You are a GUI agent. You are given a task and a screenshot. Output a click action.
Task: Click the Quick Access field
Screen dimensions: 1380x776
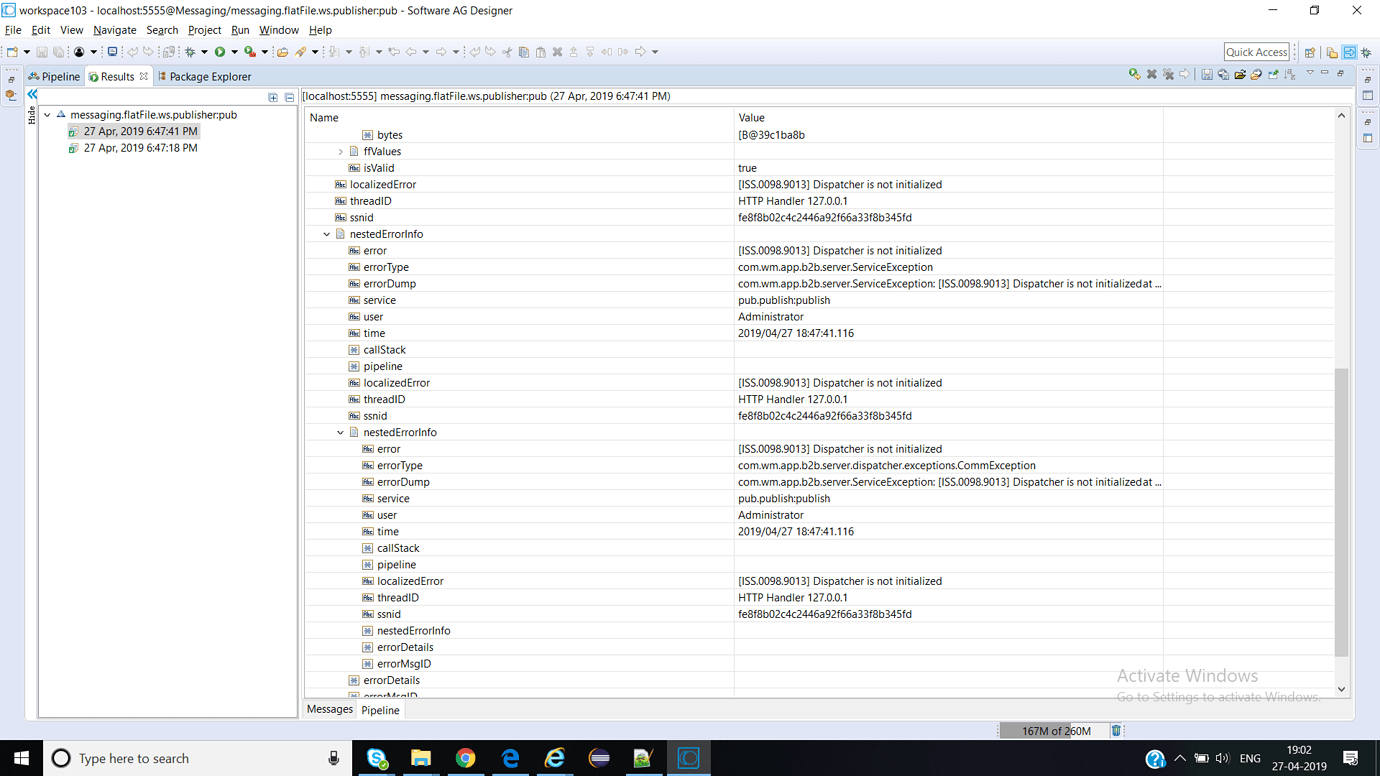[x=1257, y=52]
